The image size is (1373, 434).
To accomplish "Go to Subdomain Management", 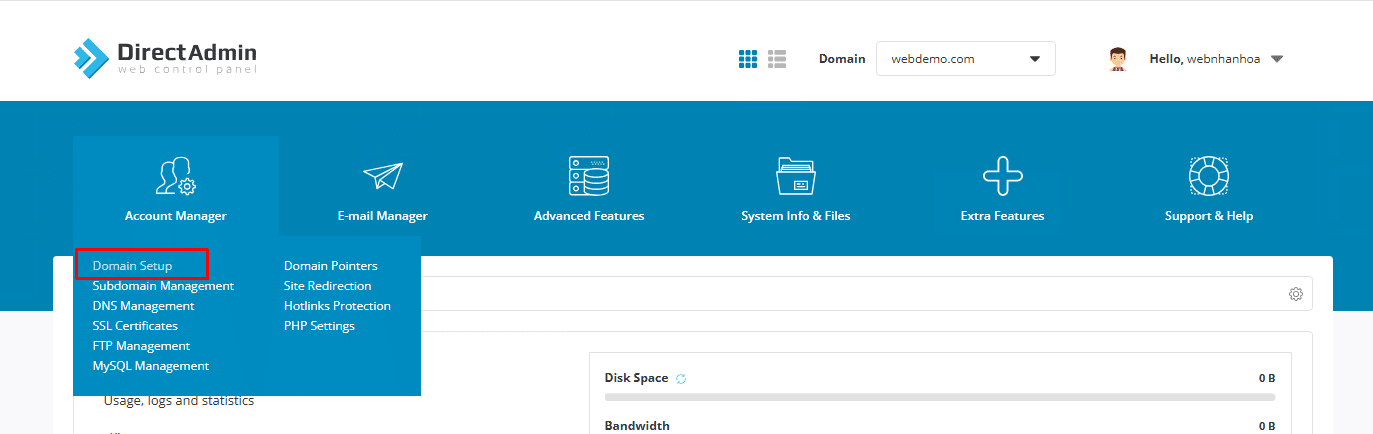I will (x=163, y=286).
